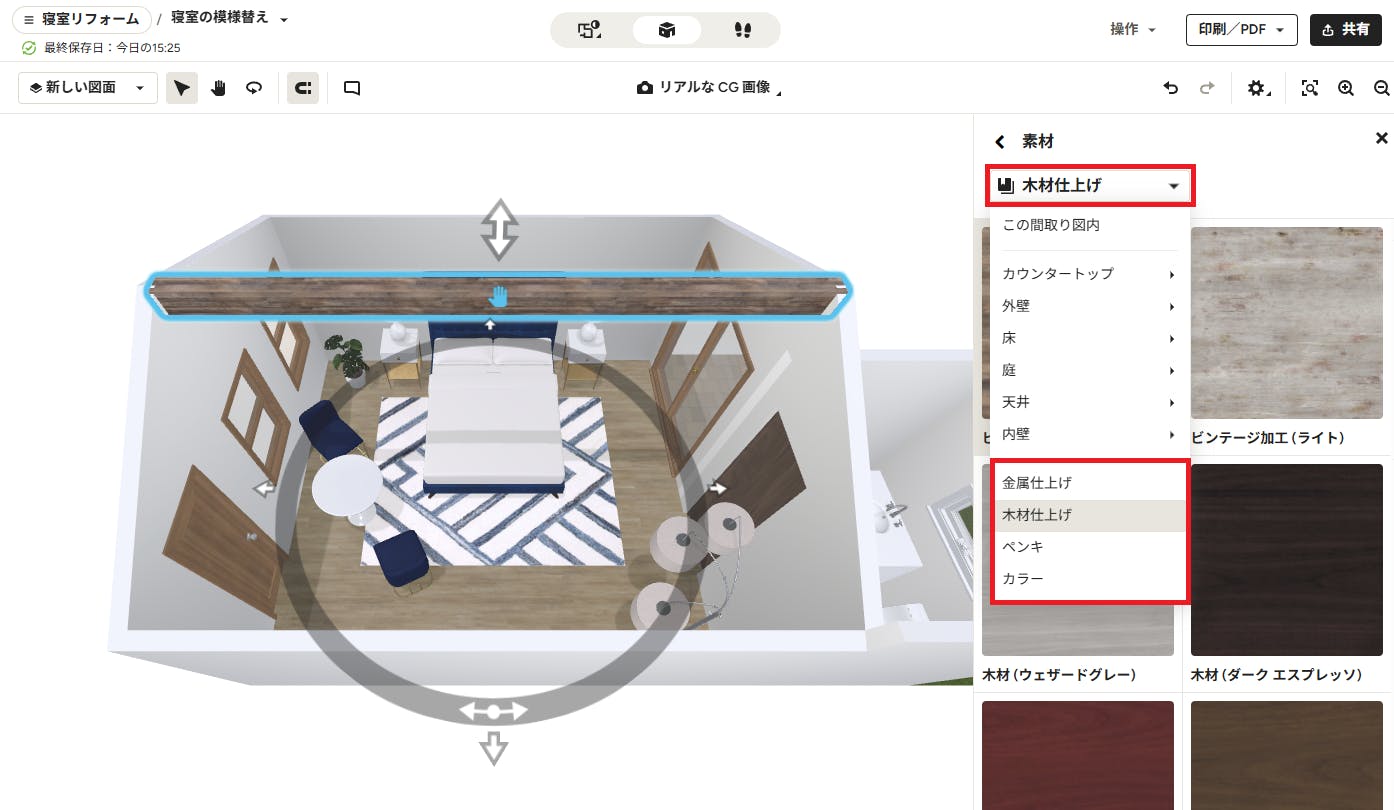
Task: Open the 新しい図面 dropdown
Action: click(x=88, y=88)
